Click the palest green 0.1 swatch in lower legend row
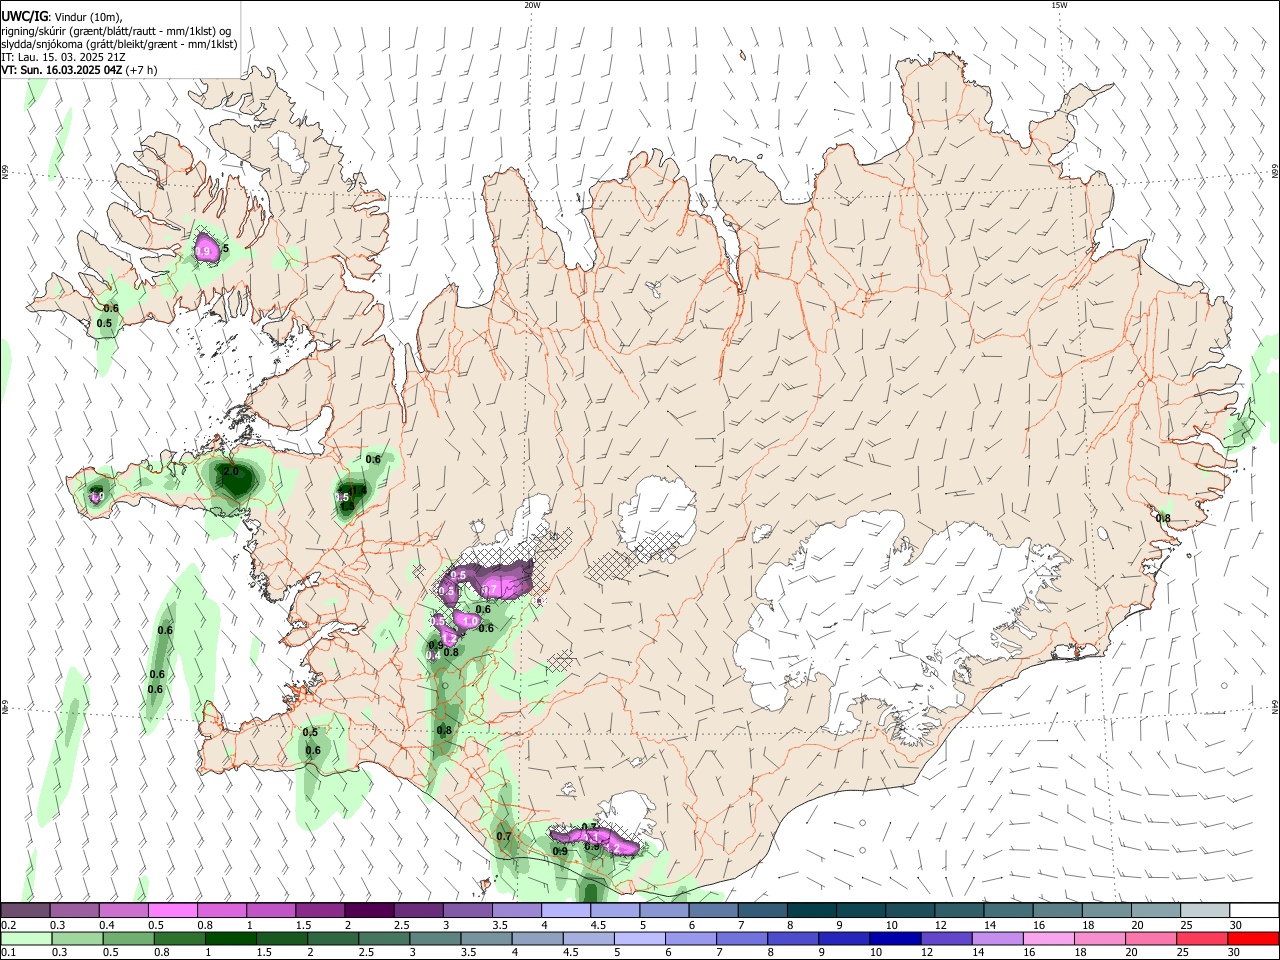Viewport: 1280px width, 960px height. 26,939
